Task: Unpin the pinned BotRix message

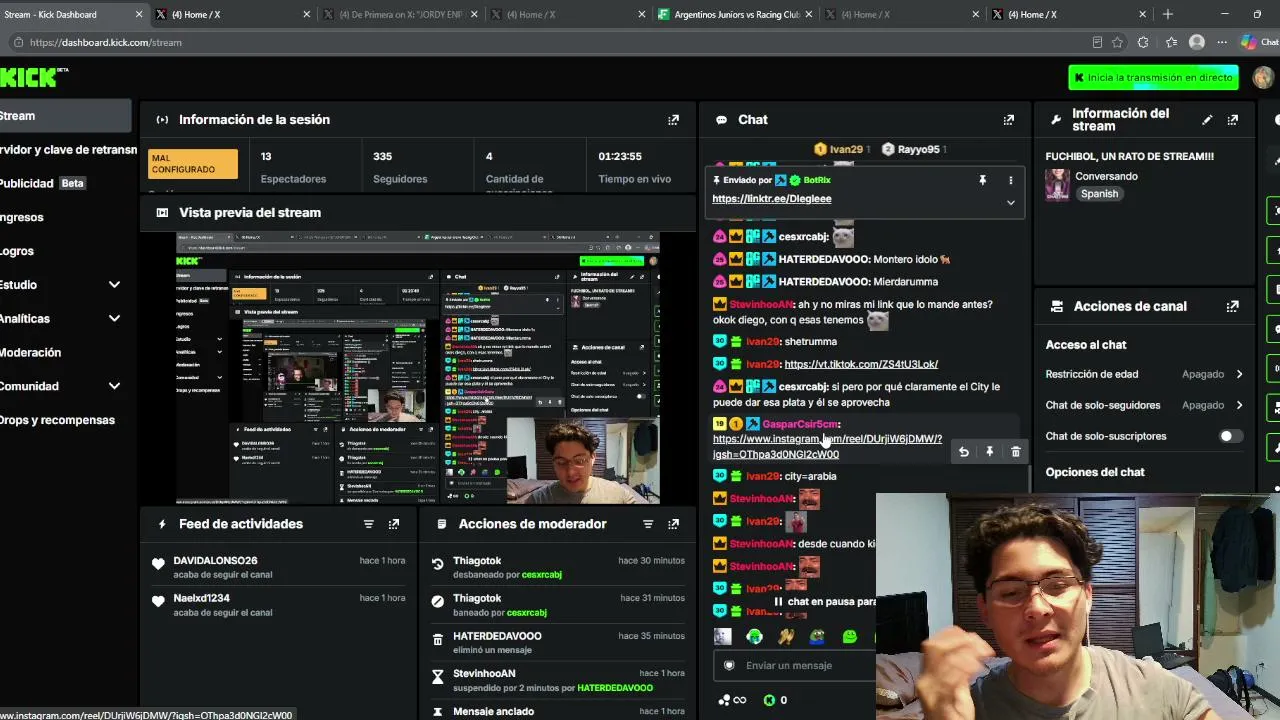Action: pyautogui.click(x=982, y=180)
